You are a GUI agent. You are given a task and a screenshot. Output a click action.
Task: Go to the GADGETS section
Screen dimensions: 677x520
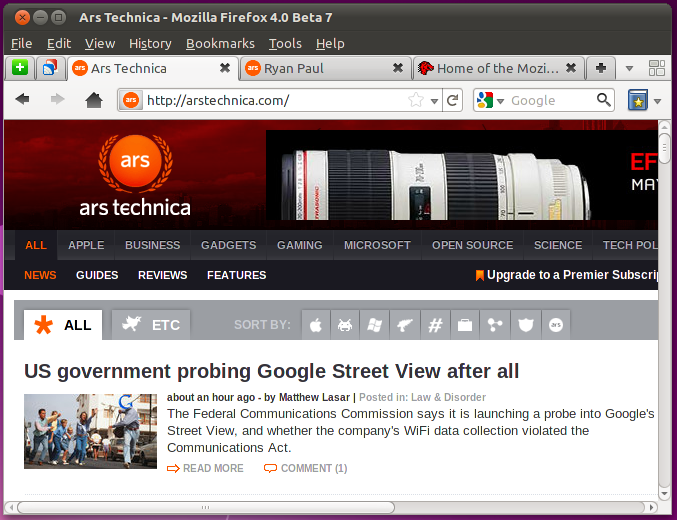pos(228,245)
